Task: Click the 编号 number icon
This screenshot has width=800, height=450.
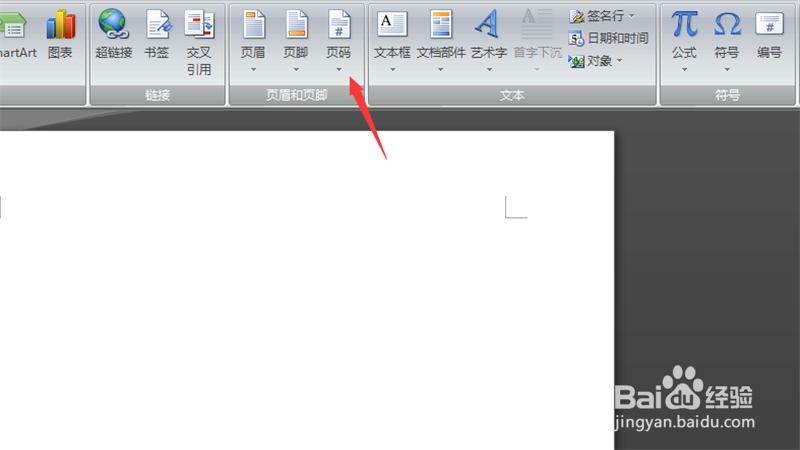Action: pyautogui.click(x=769, y=24)
